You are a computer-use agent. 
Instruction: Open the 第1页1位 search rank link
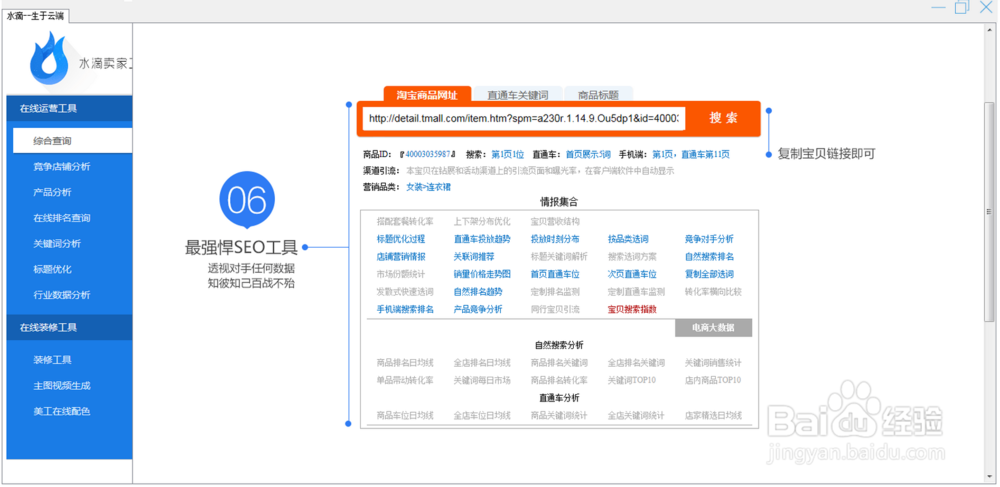(x=507, y=154)
